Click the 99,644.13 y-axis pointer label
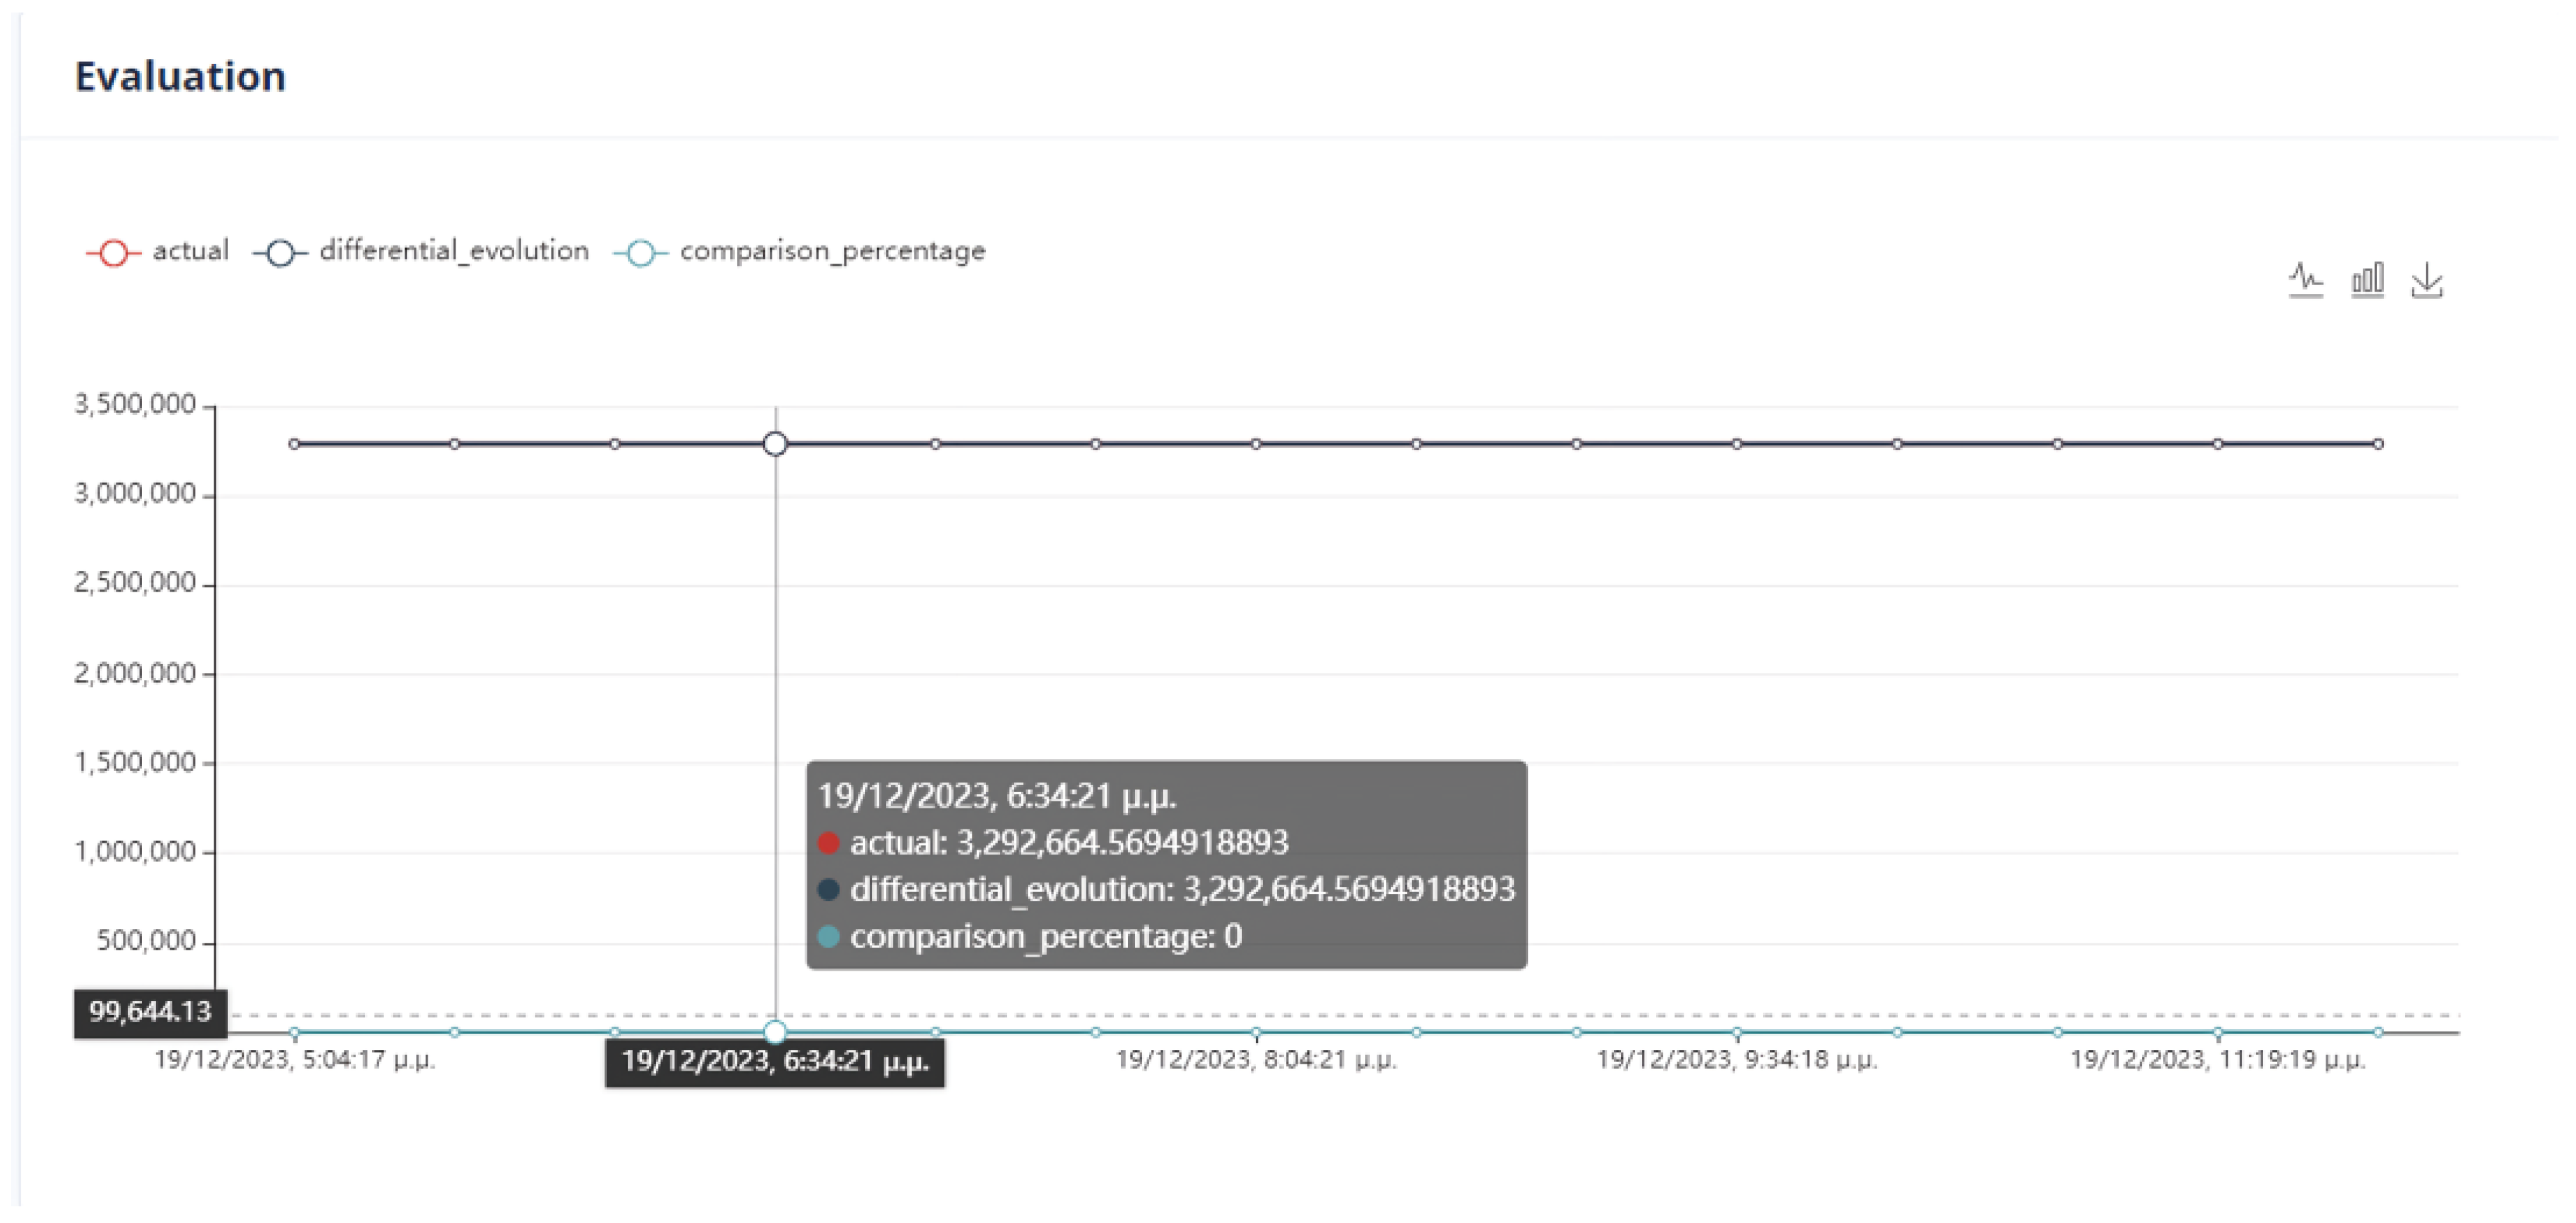Screen dimensions: 2576x1223 click(x=150, y=1012)
